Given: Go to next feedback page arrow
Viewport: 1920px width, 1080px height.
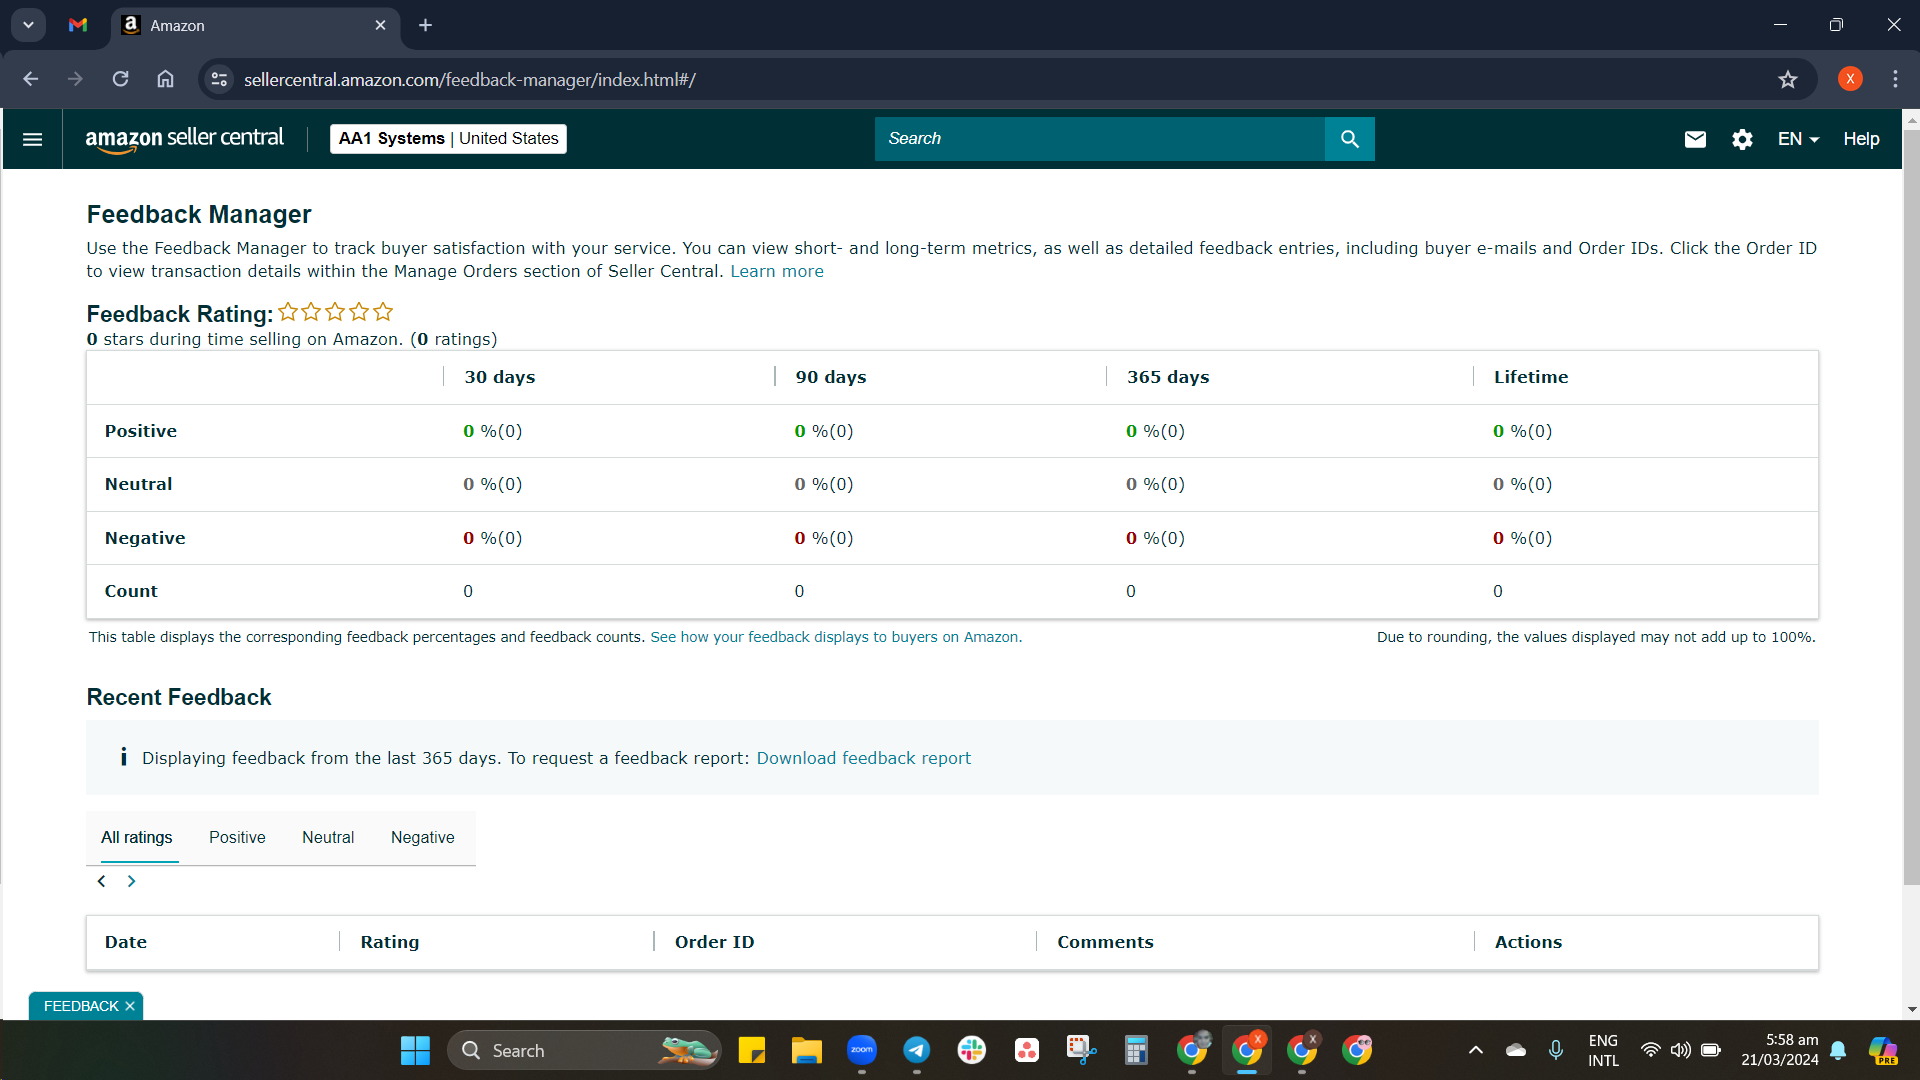Looking at the screenshot, I should pos(131,881).
